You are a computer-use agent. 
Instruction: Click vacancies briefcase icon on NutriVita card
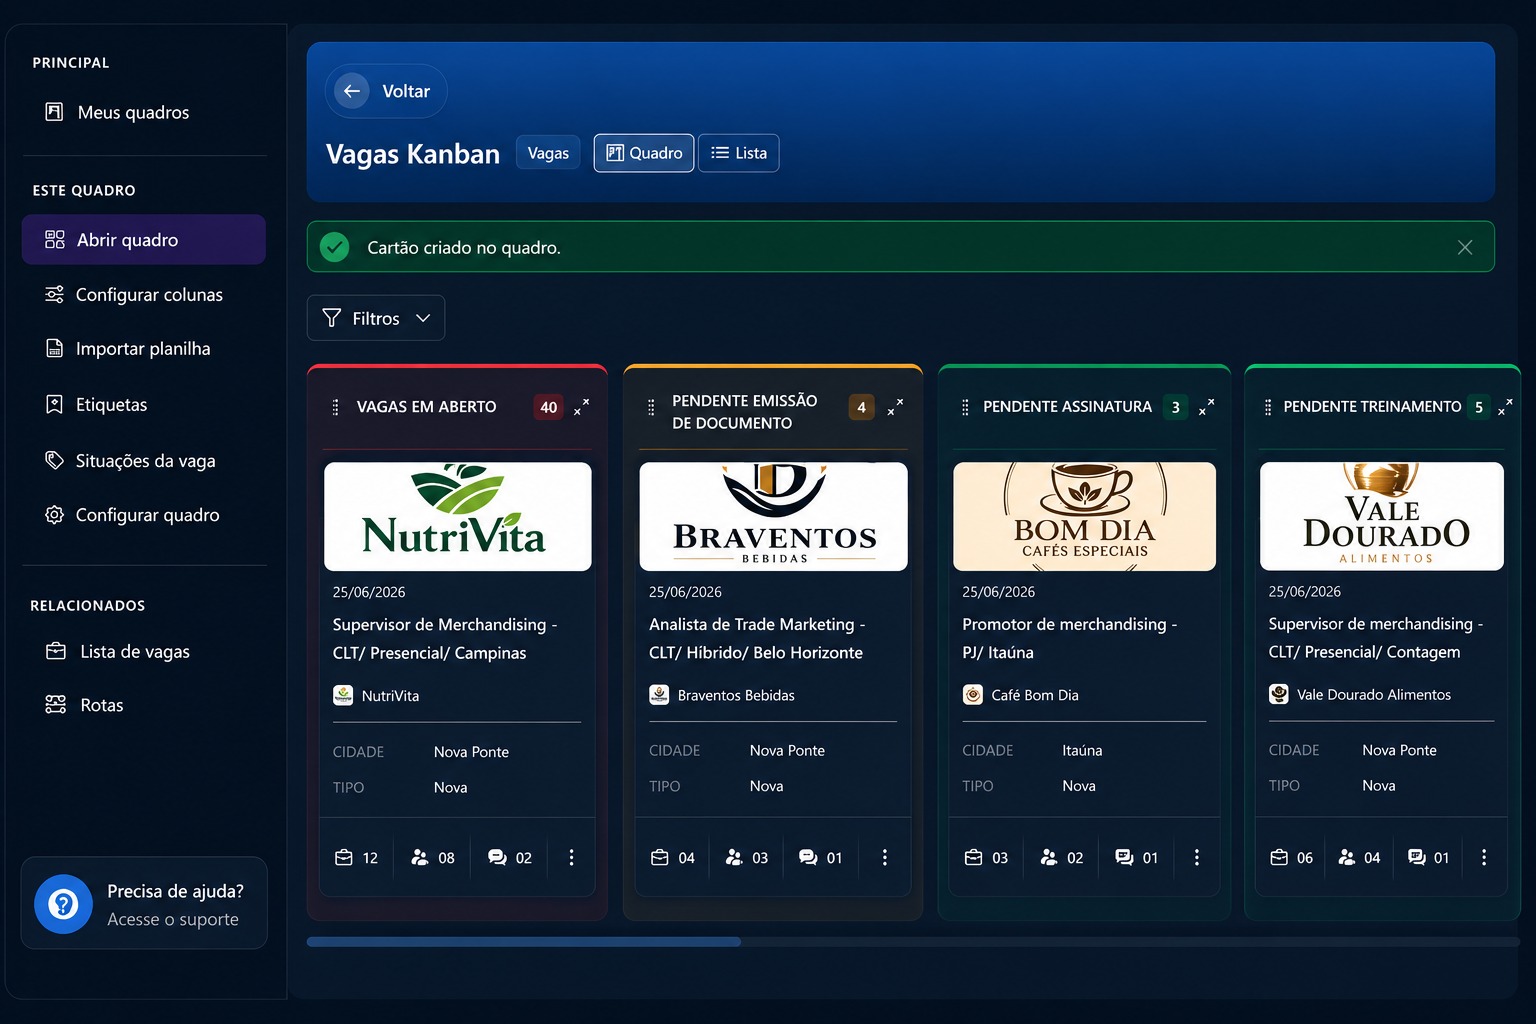(344, 857)
